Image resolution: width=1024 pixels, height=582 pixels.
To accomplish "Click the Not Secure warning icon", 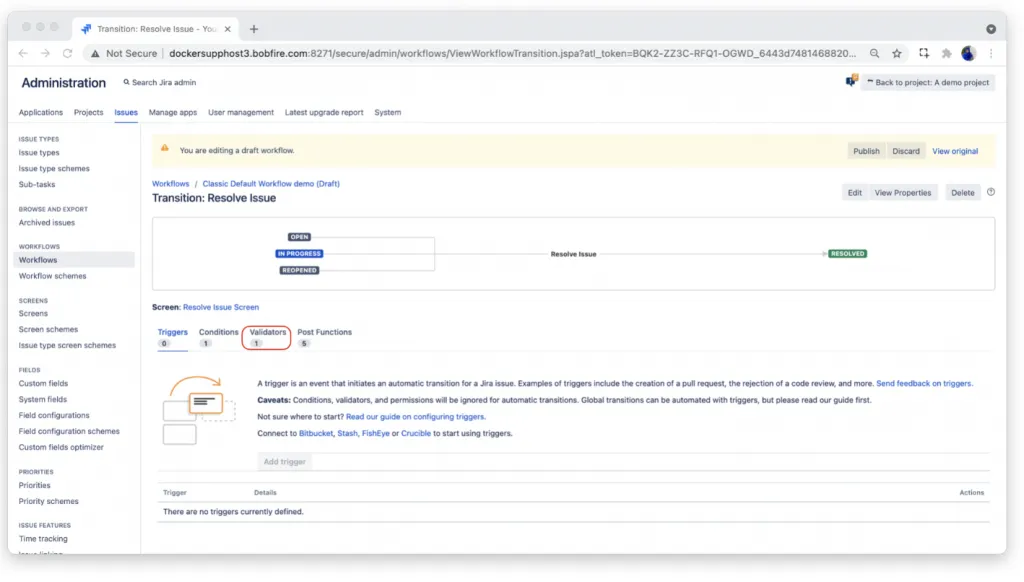I will (x=95, y=54).
